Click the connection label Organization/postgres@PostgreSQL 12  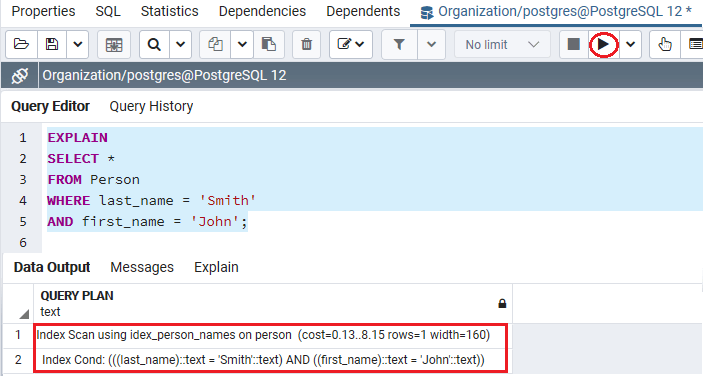click(x=164, y=75)
